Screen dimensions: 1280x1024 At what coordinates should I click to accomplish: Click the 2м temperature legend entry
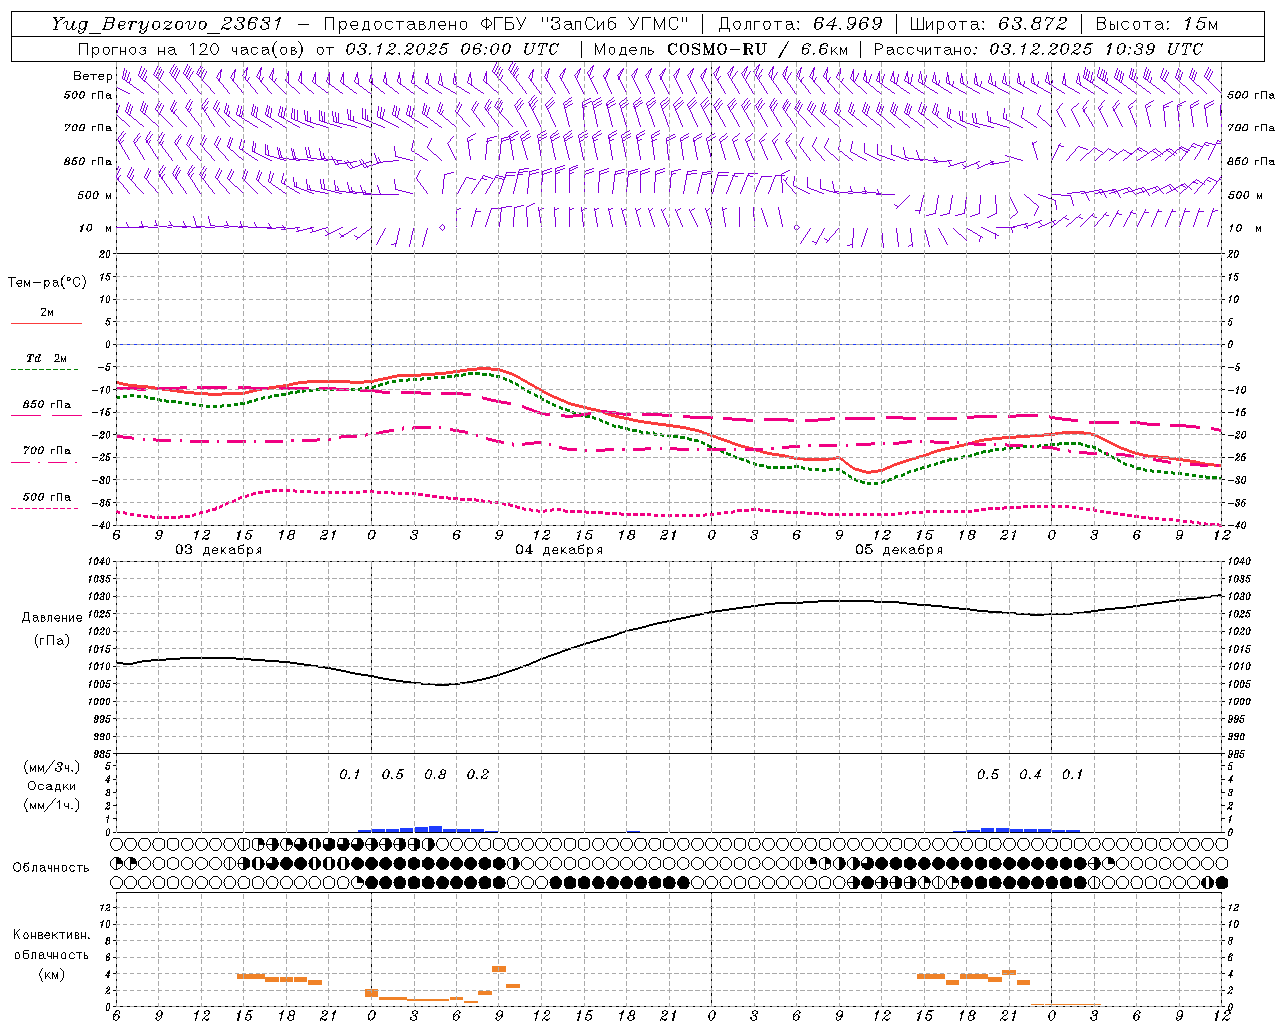point(47,313)
